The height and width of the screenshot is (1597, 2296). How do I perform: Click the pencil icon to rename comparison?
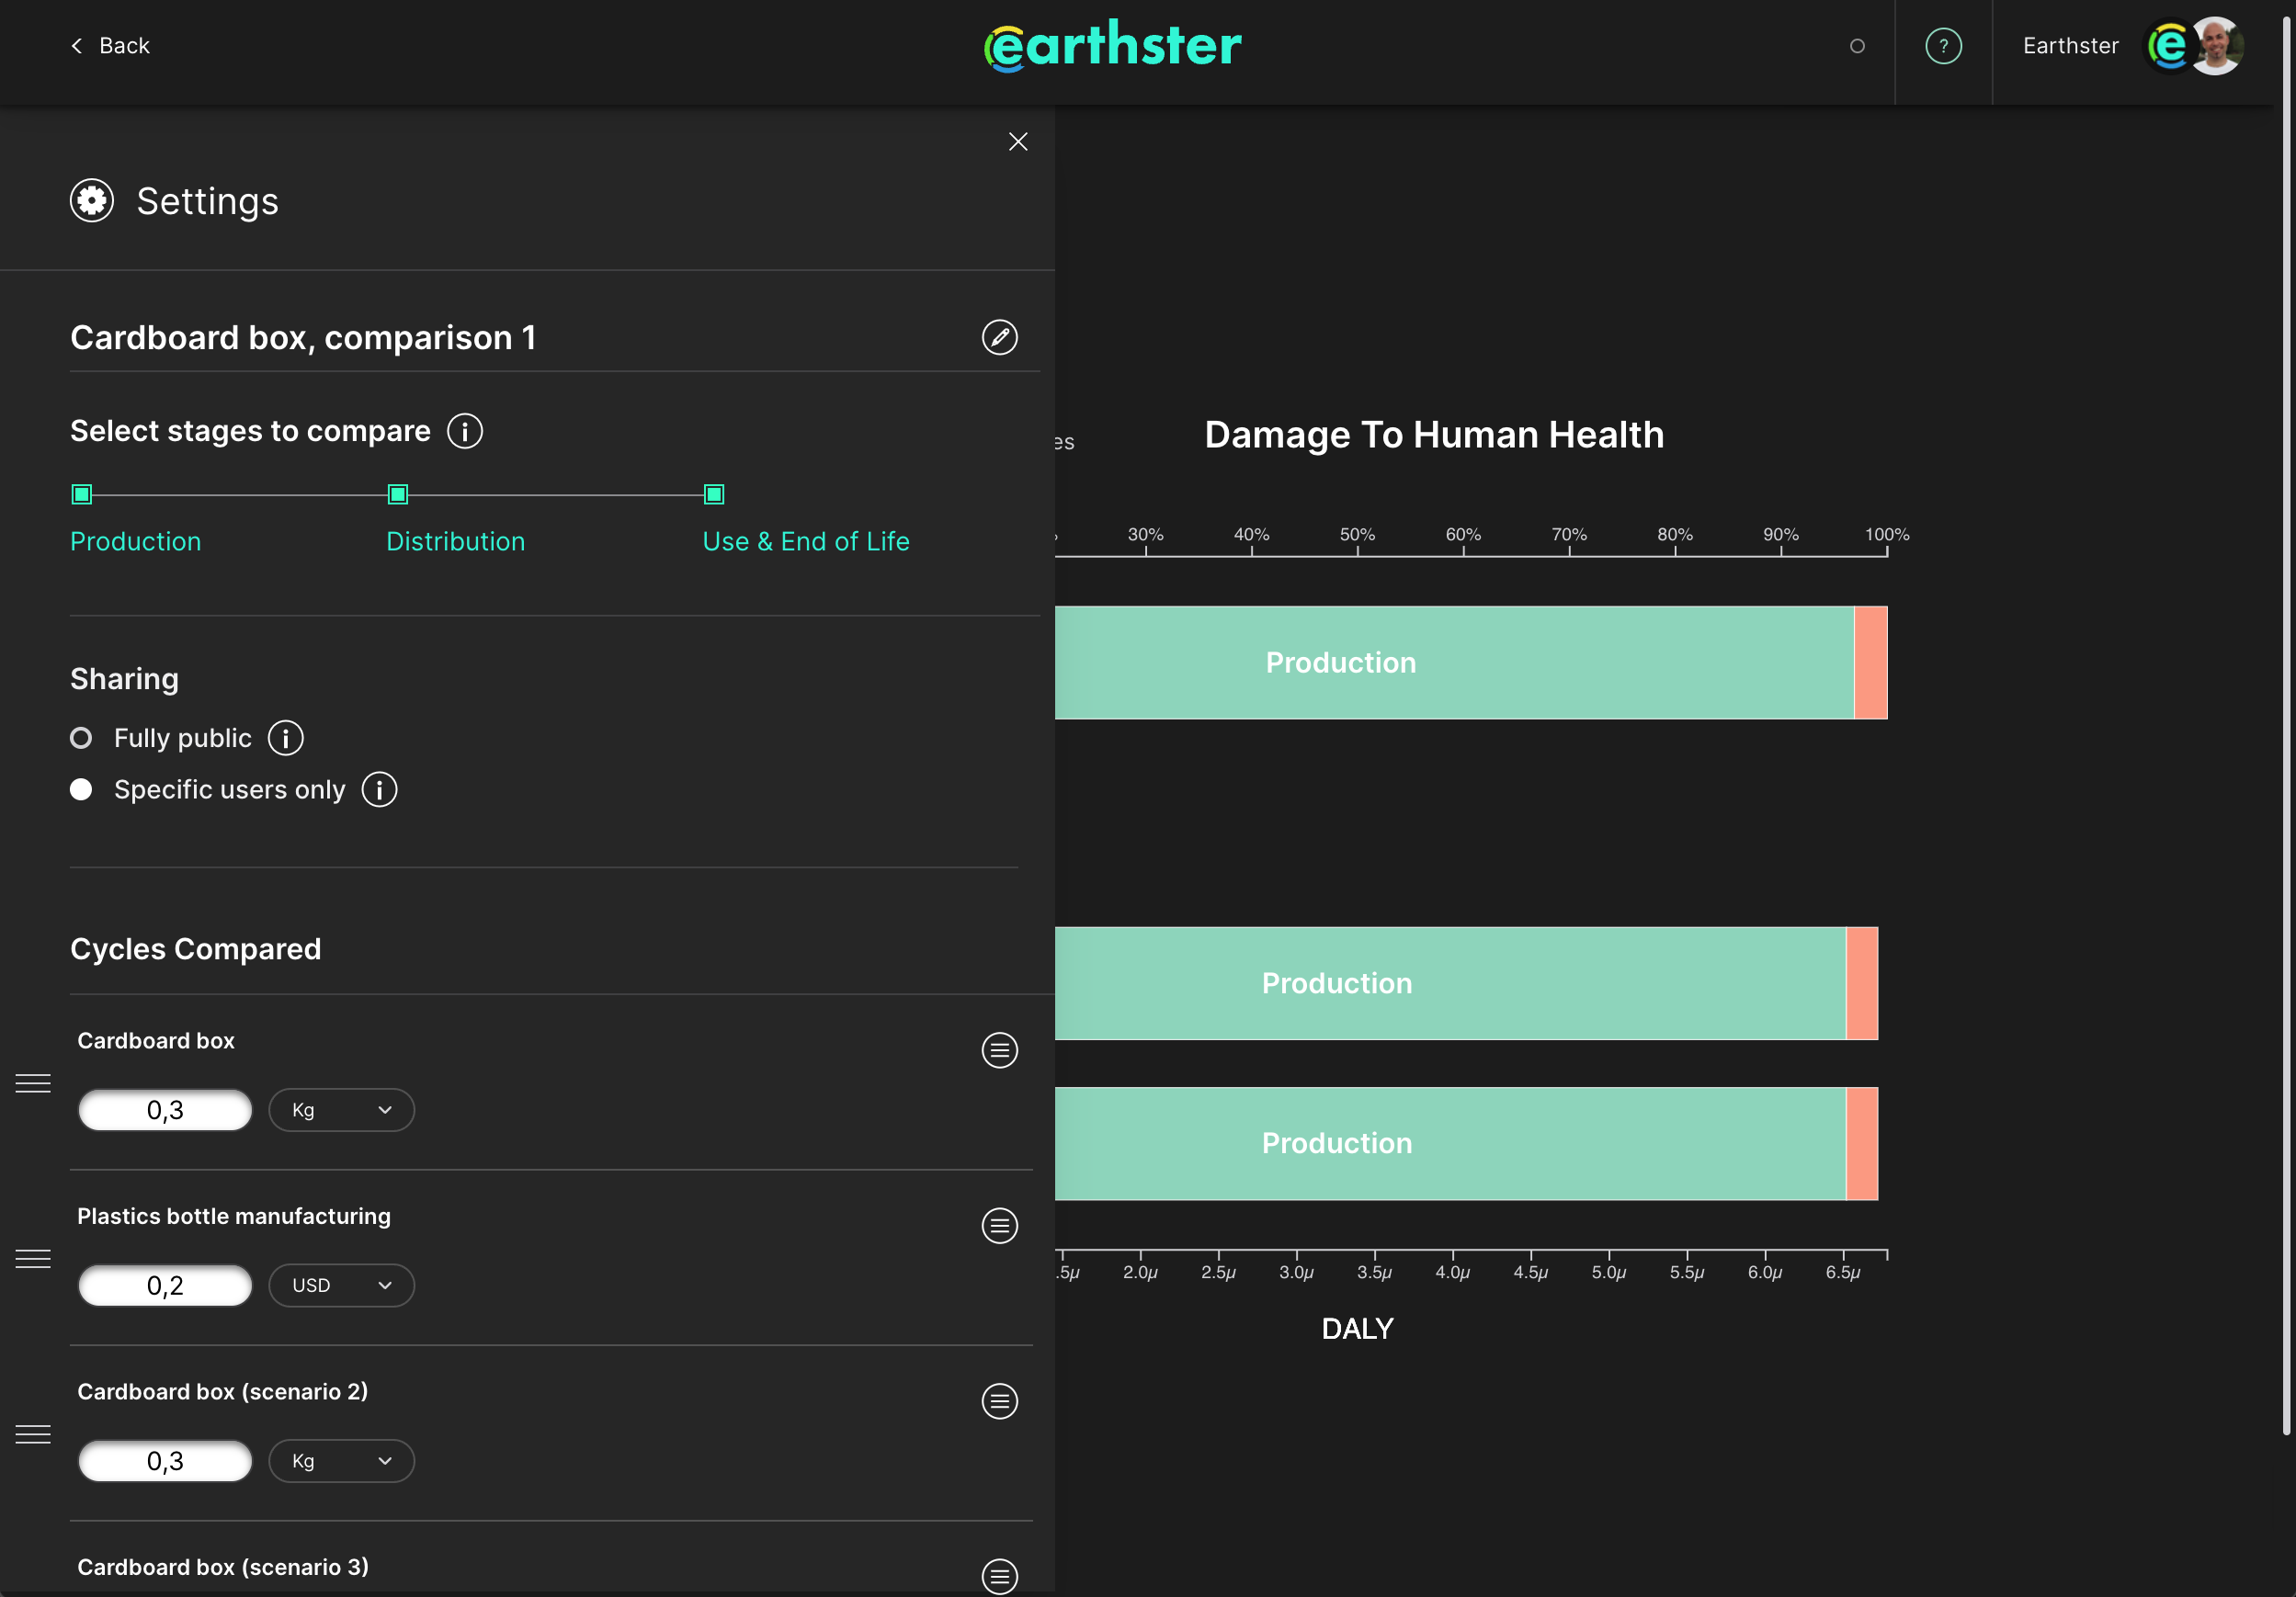click(1000, 337)
